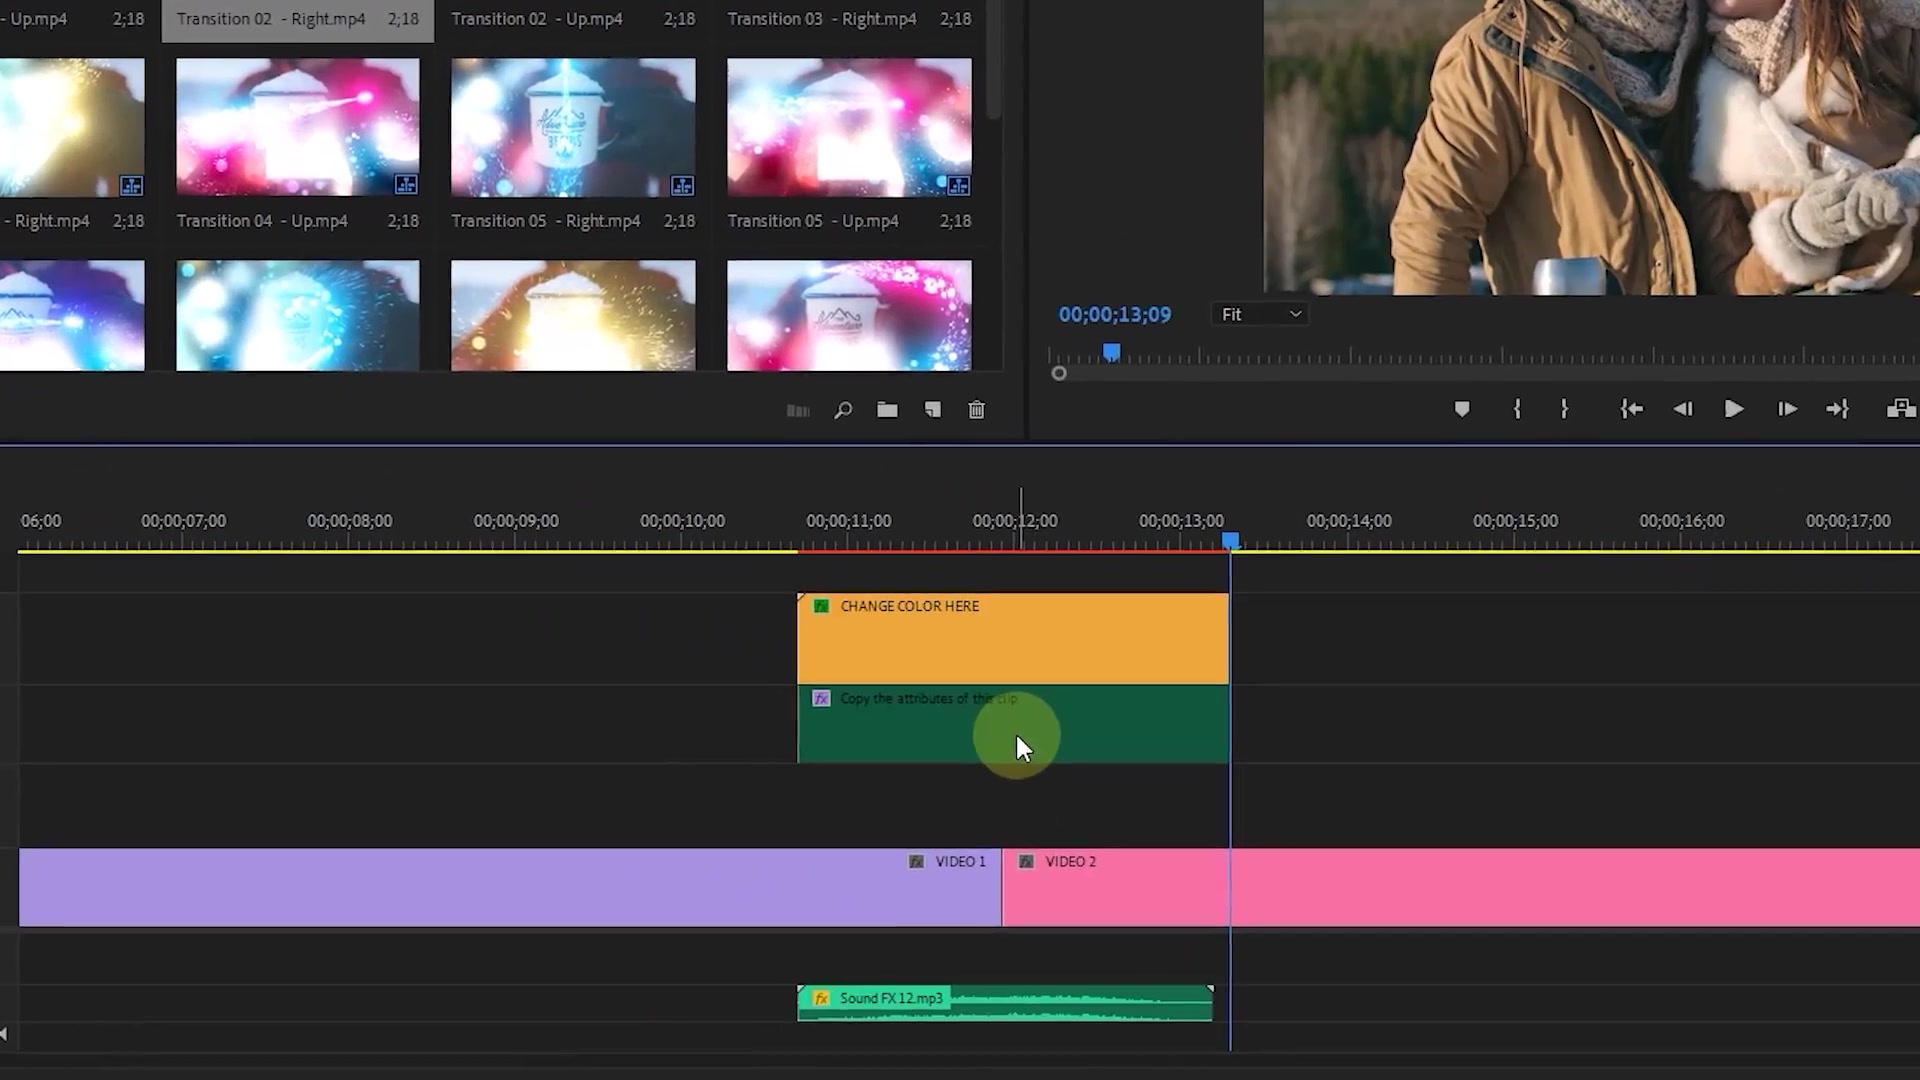This screenshot has width=1920, height=1080.
Task: Step back one frame
Action: click(1683, 409)
